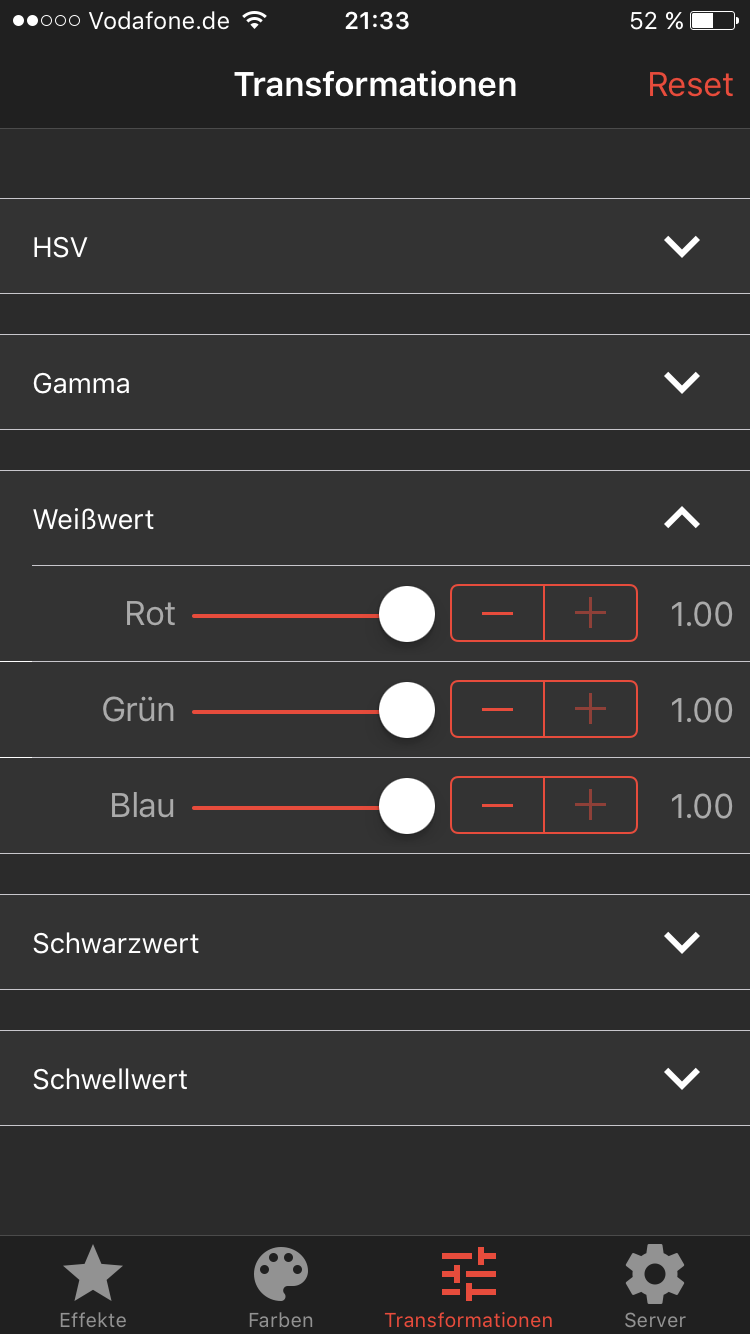Expand the Schwarzwert section

tap(682, 942)
